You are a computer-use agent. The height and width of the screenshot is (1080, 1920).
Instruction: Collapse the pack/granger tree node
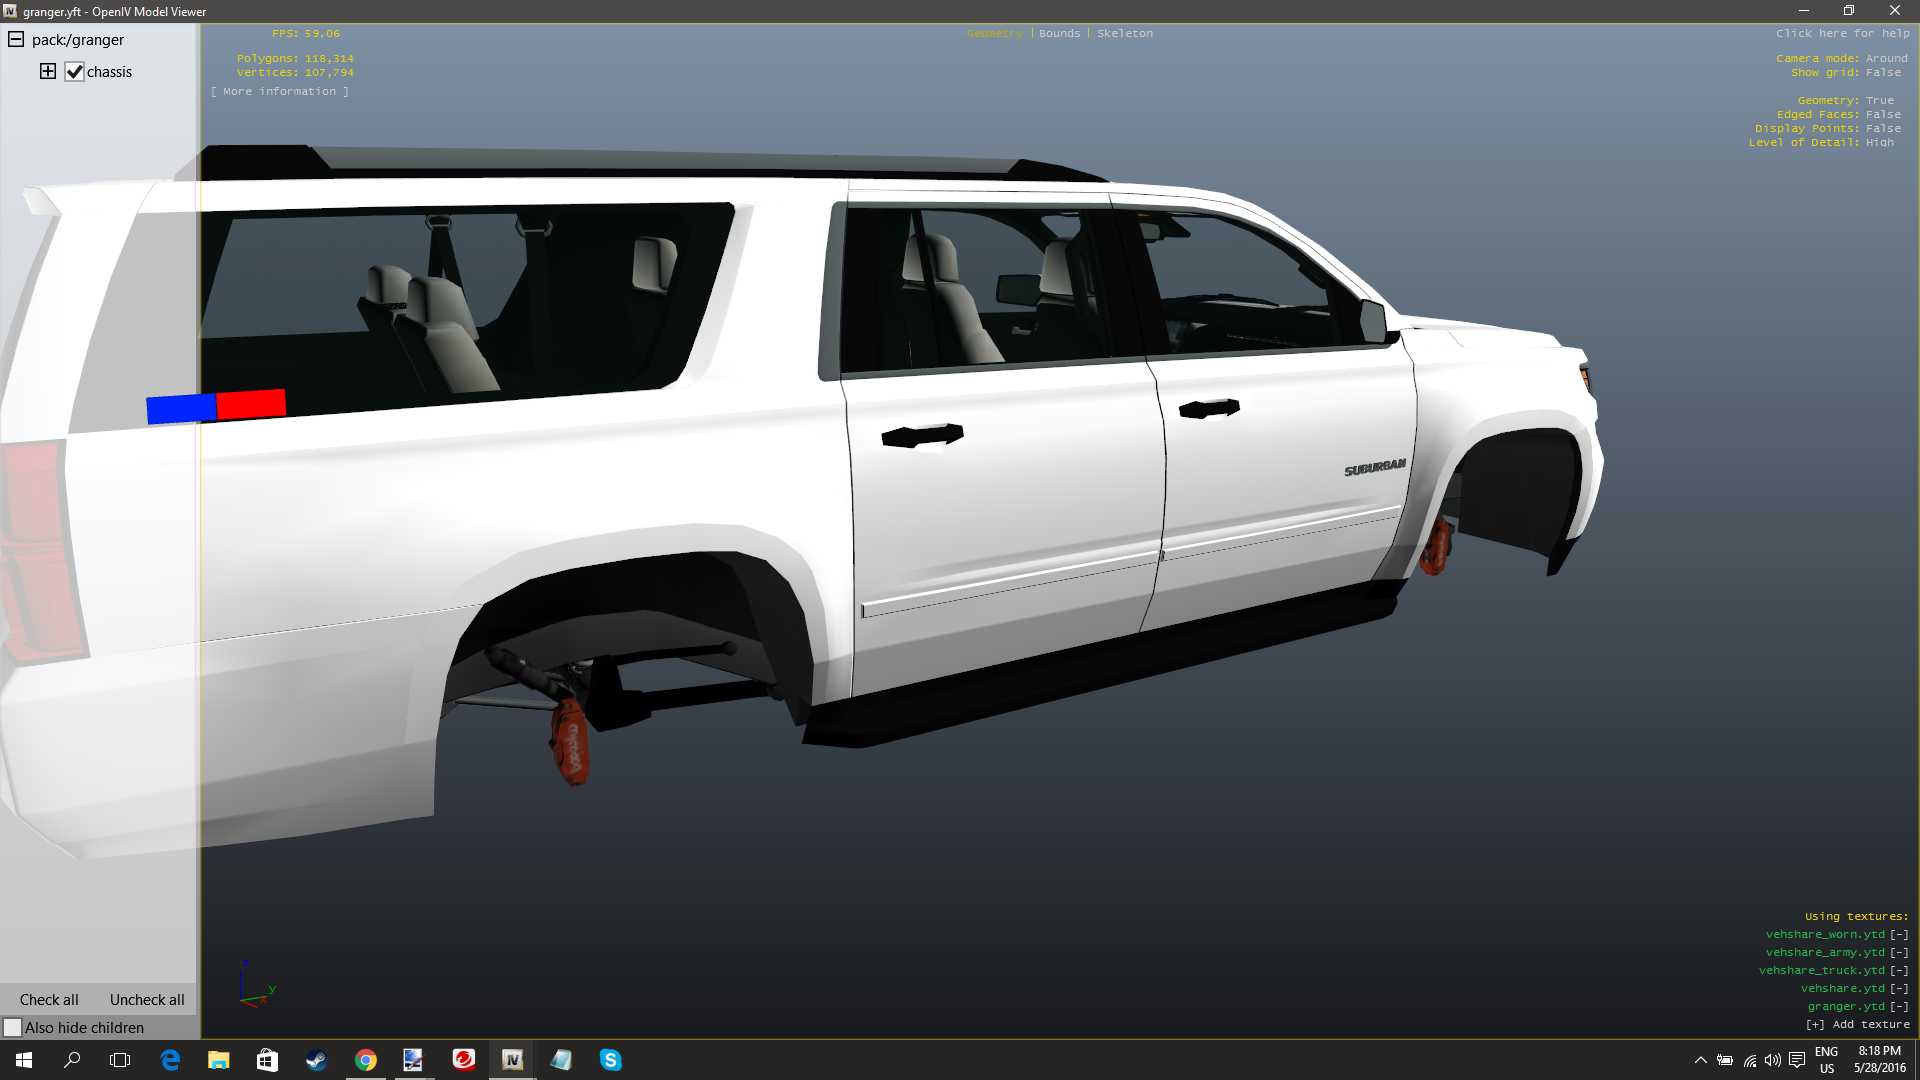(16, 40)
